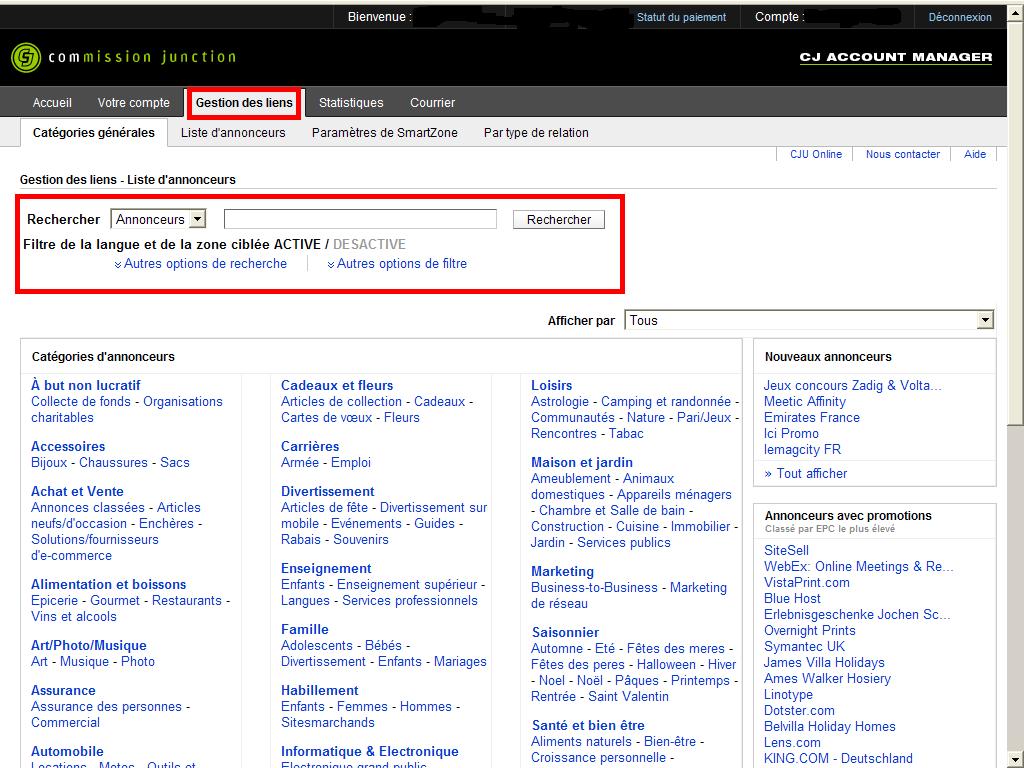Open the Loisirs category
The height and width of the screenshot is (768, 1024).
click(x=551, y=385)
